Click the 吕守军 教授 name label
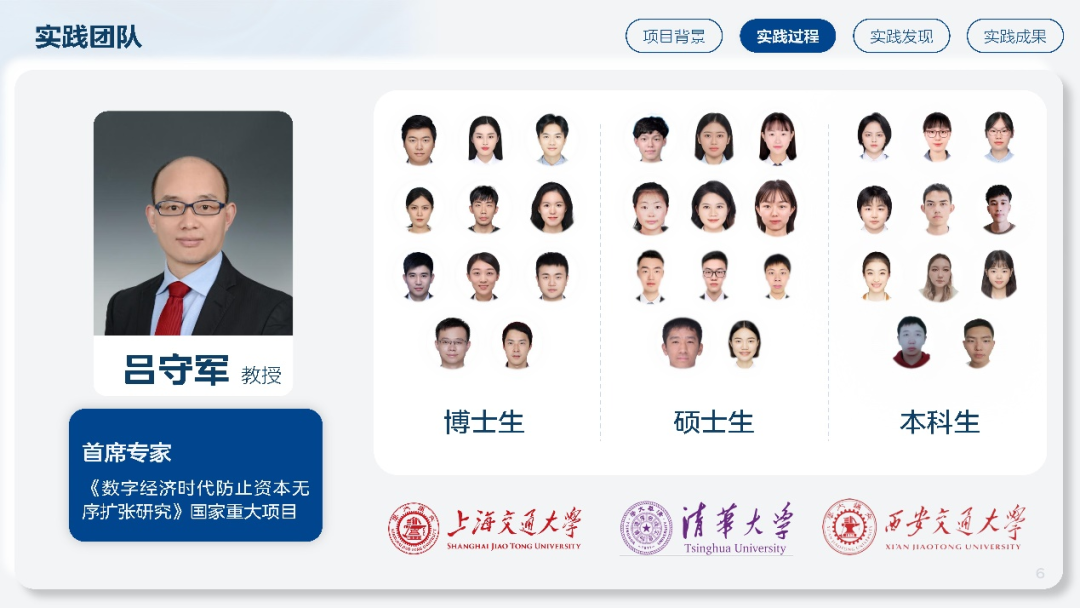The image size is (1080, 608). coord(202,370)
